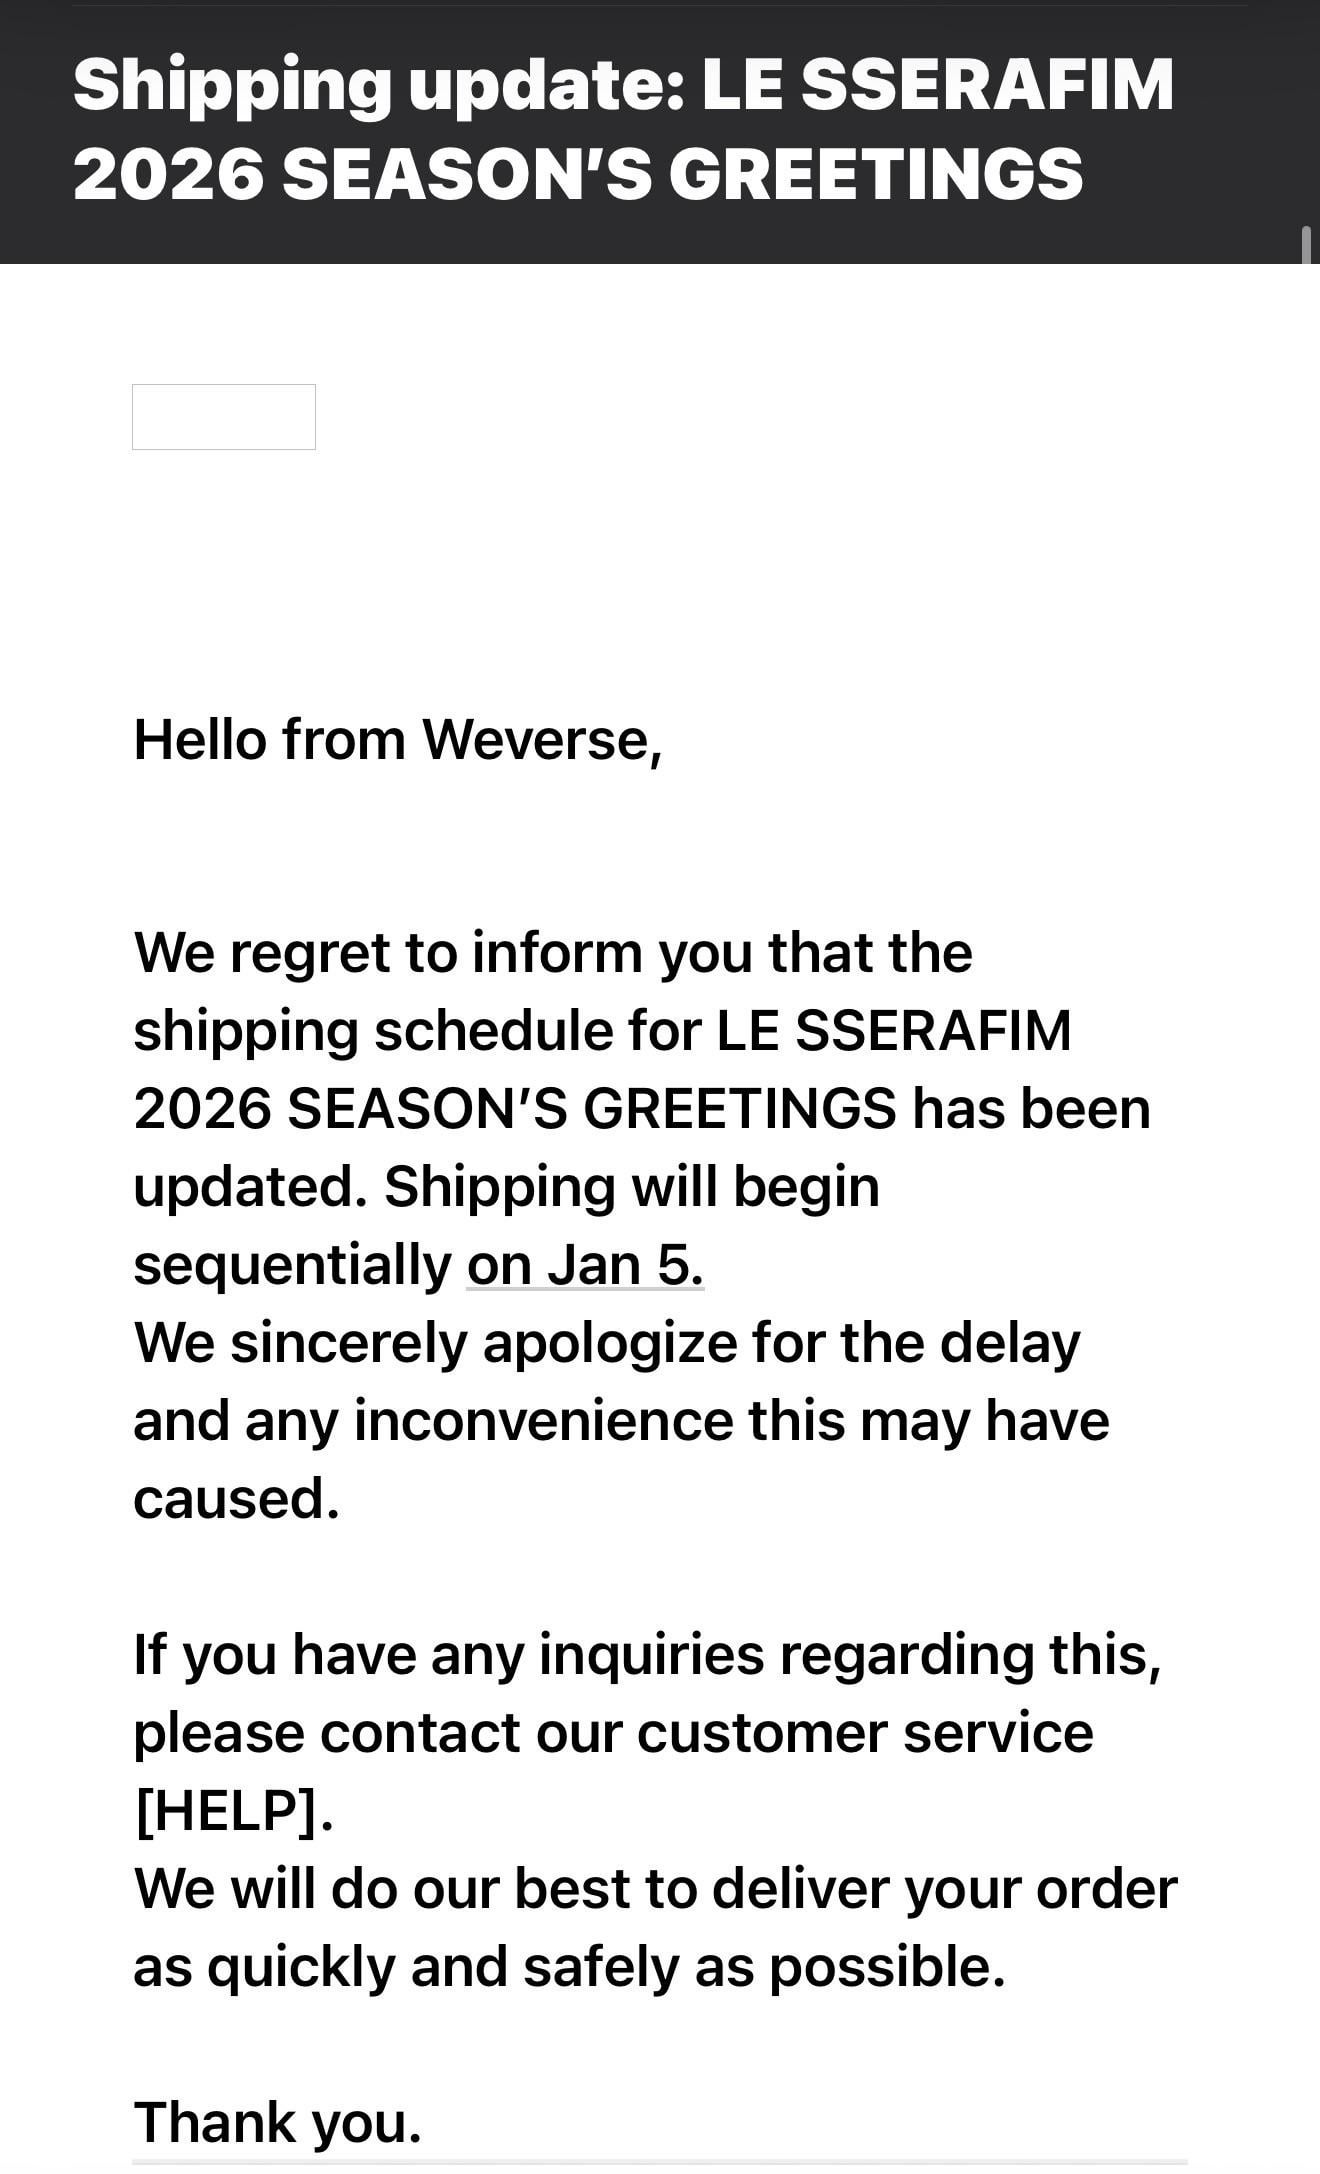Viewport: 1320px width, 2174px height.
Task: Tap the word "caused." ending the apology
Action: (x=236, y=1499)
